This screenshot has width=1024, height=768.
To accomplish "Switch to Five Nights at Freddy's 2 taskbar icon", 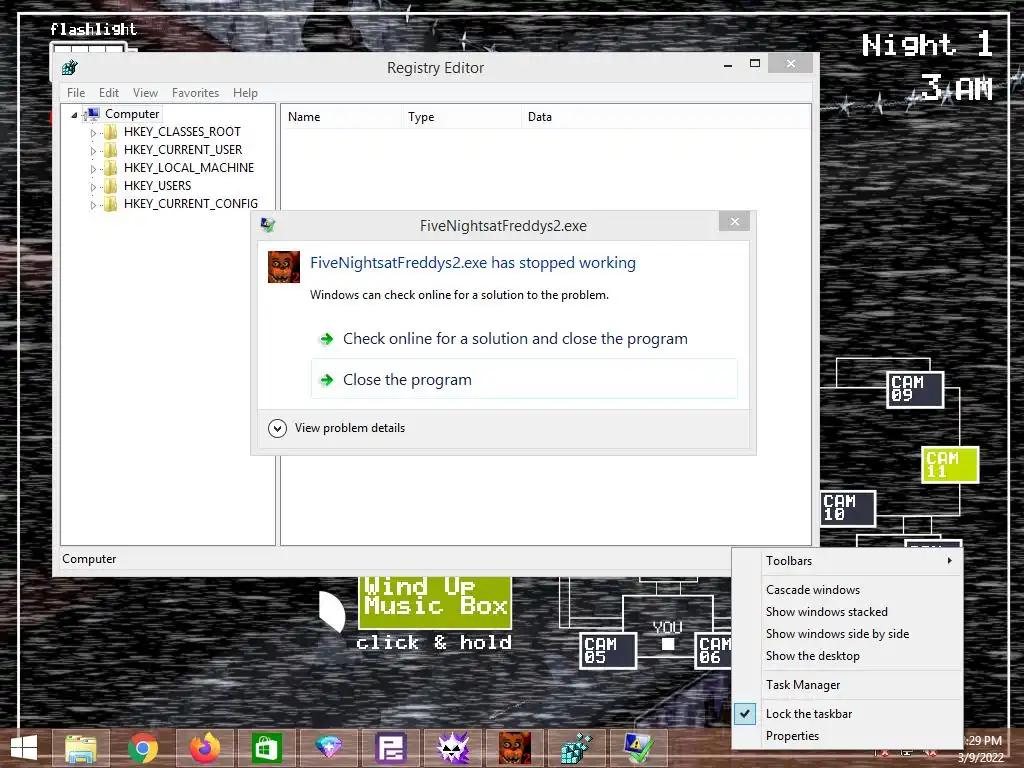I will tap(515, 748).
